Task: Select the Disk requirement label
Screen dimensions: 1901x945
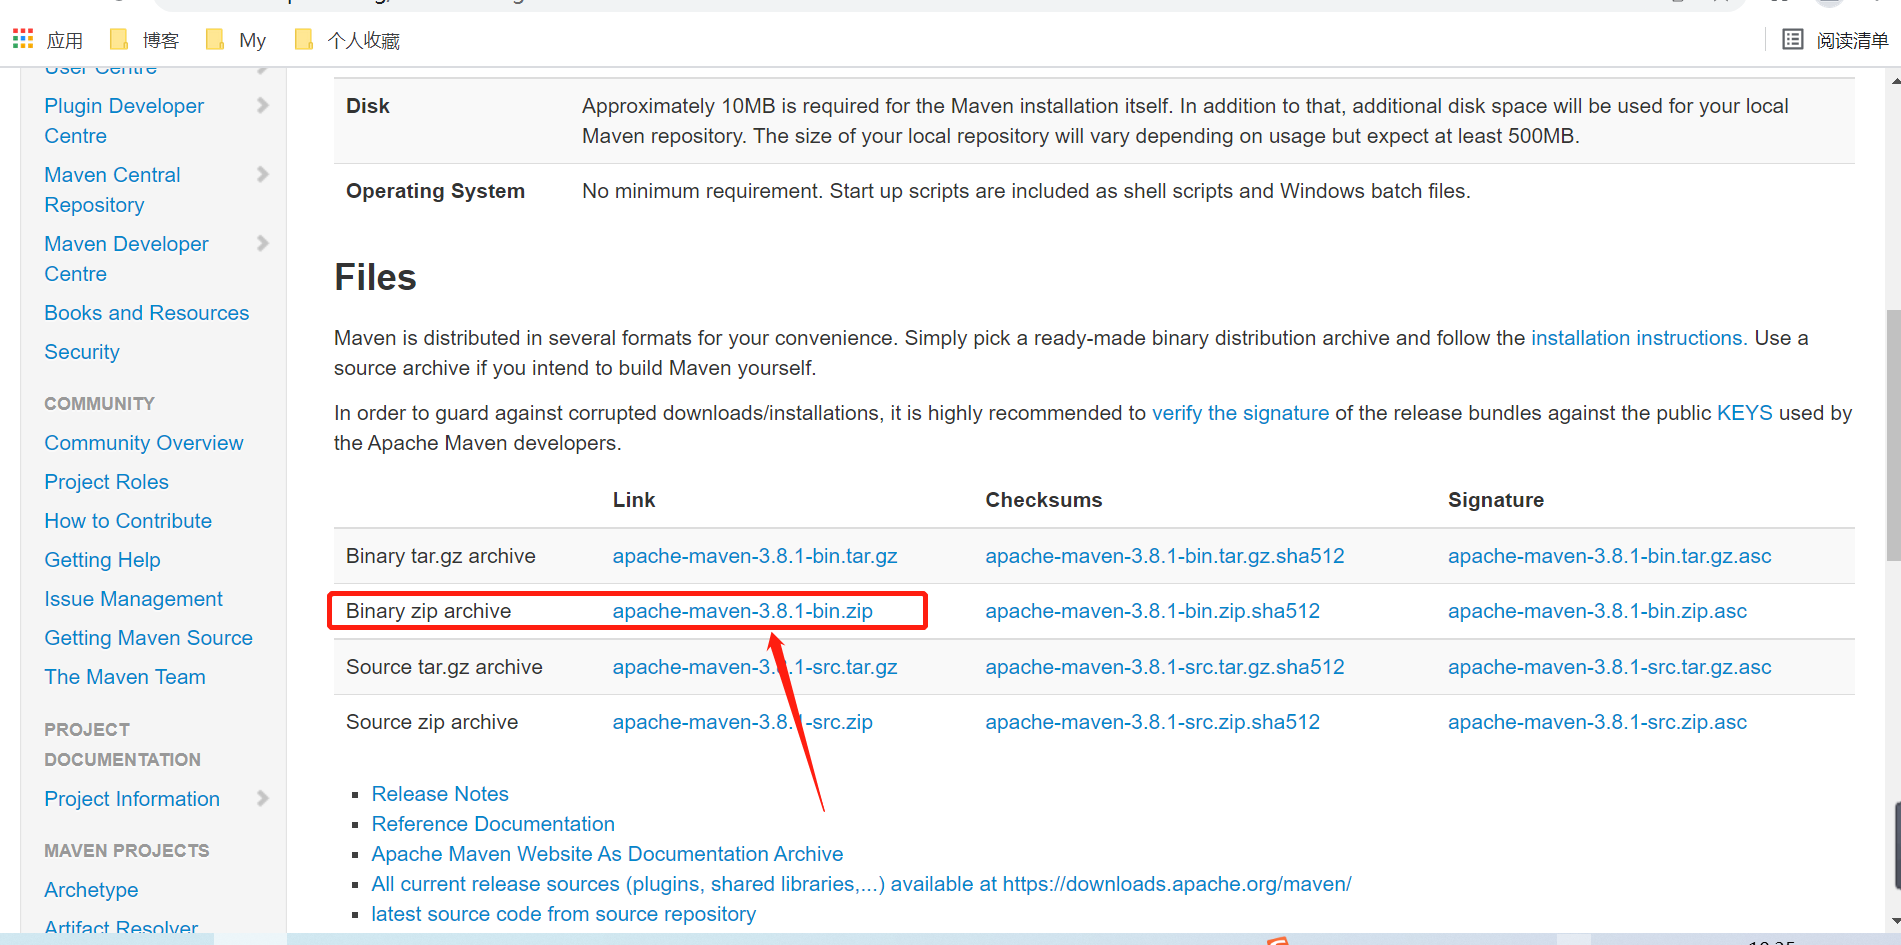Action: 368,106
